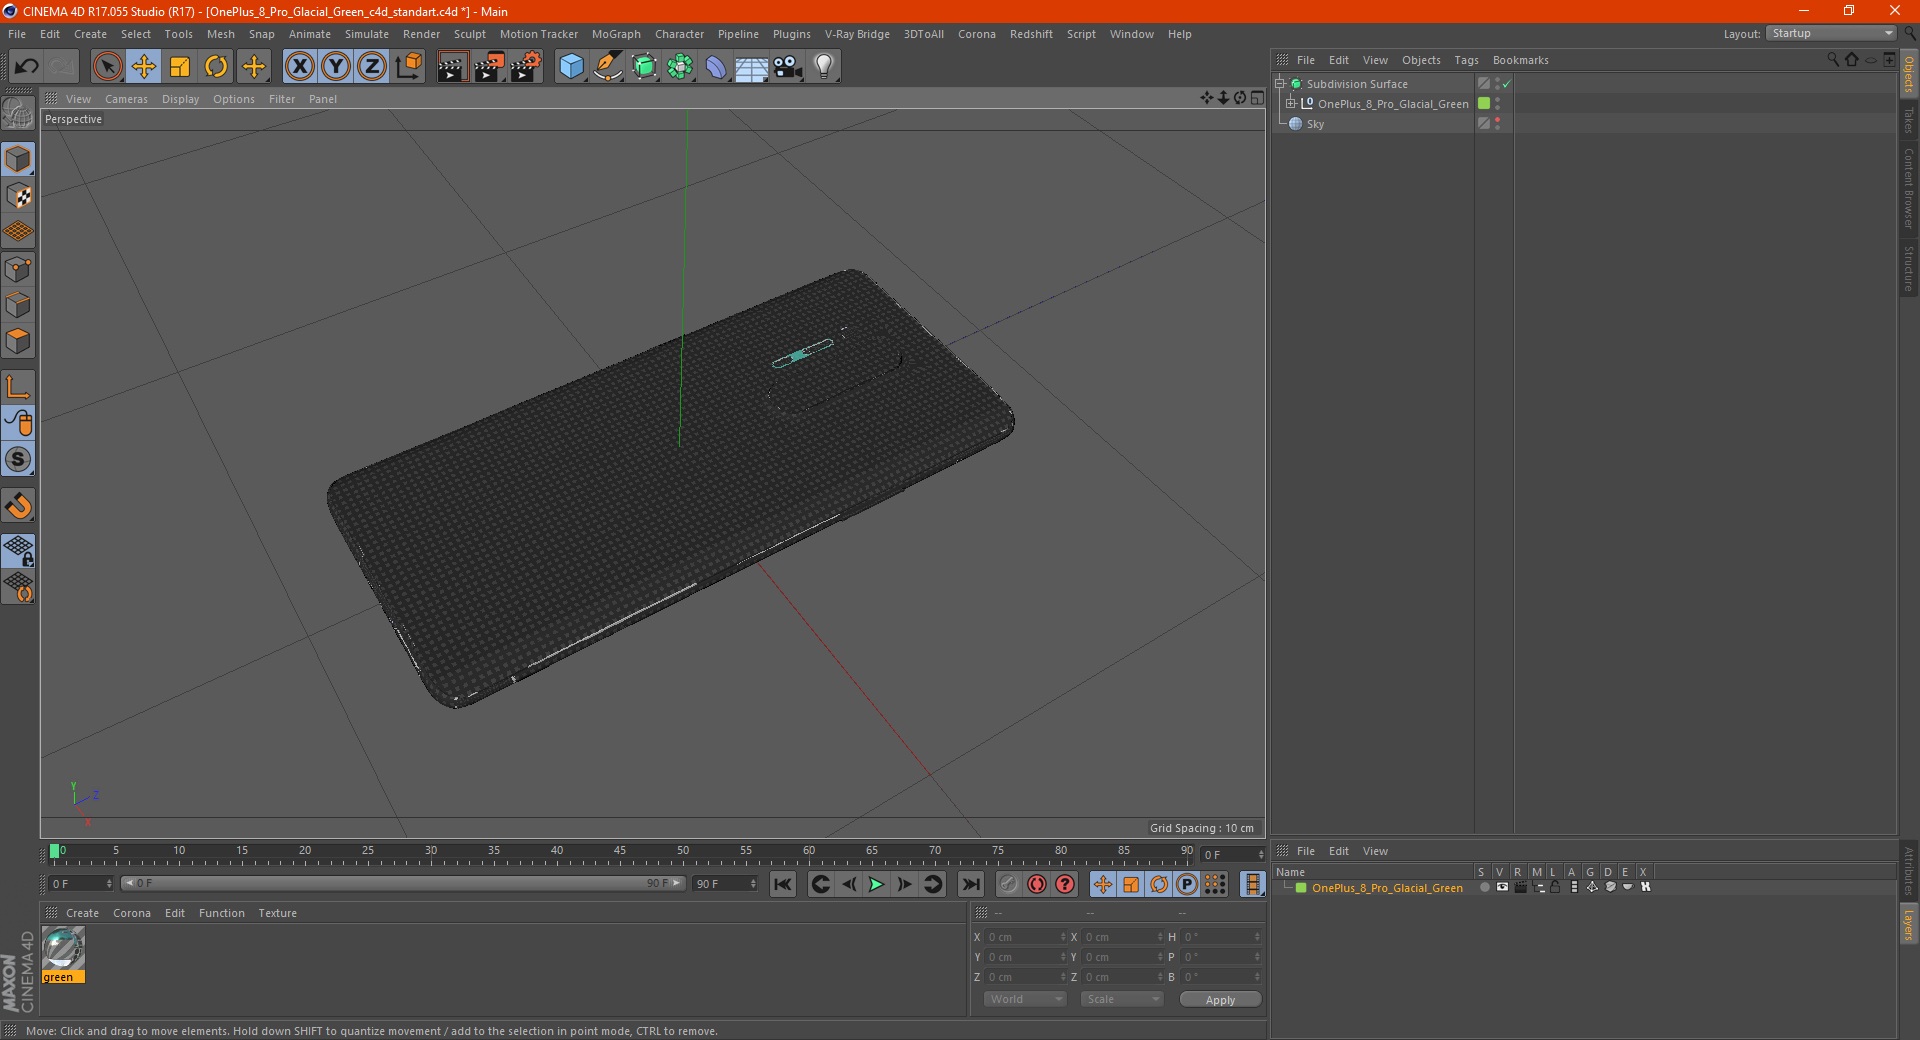This screenshot has width=1920, height=1040.
Task: Open the Scale mode dropdown
Action: (1122, 999)
